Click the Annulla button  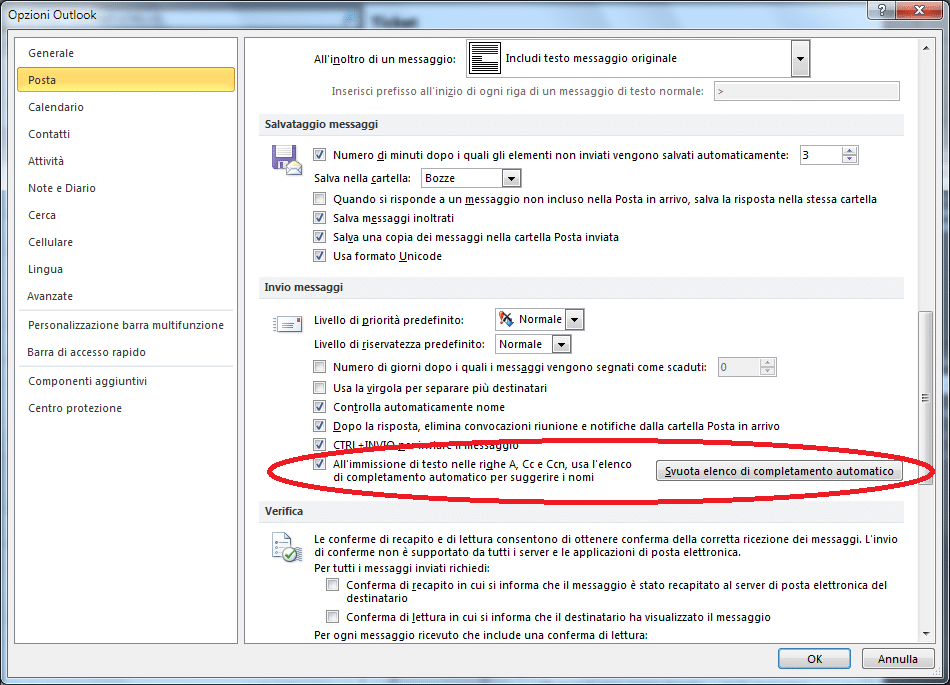pyautogui.click(x=898, y=659)
